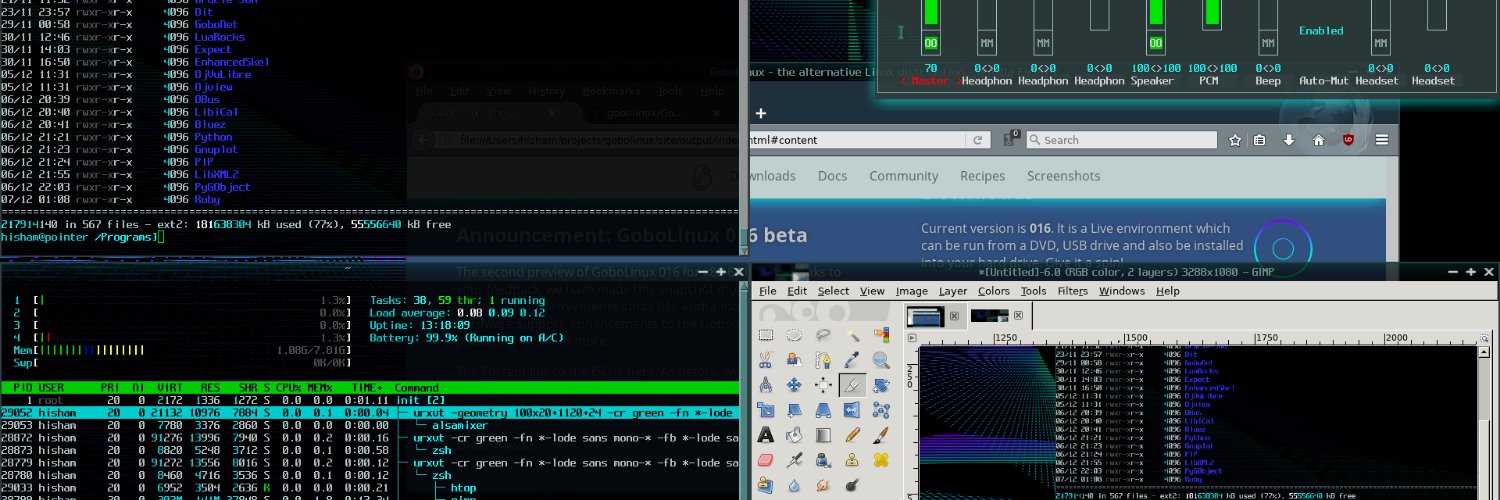Activate the Blend gradient tool
Image resolution: width=1500 pixels, height=500 pixels.
(x=823, y=435)
